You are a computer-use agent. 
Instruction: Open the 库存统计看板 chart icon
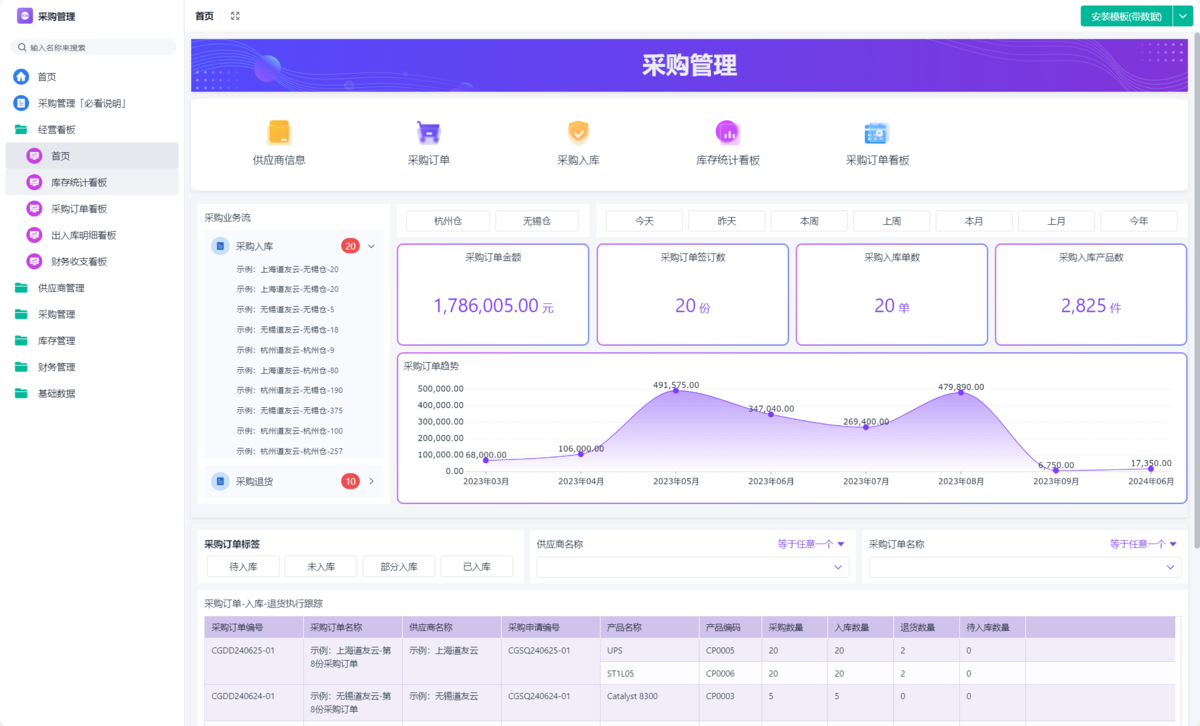728,132
